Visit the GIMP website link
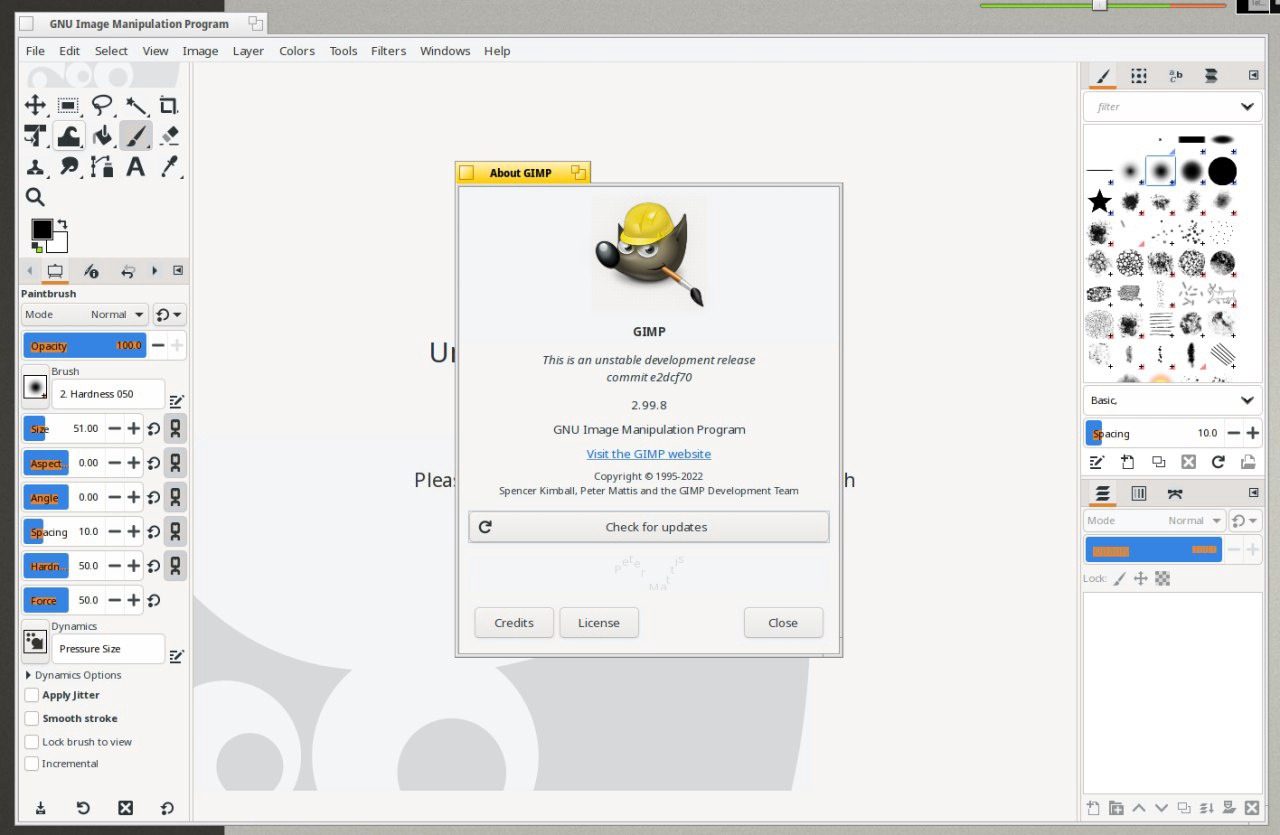This screenshot has width=1280, height=835. tap(649, 454)
